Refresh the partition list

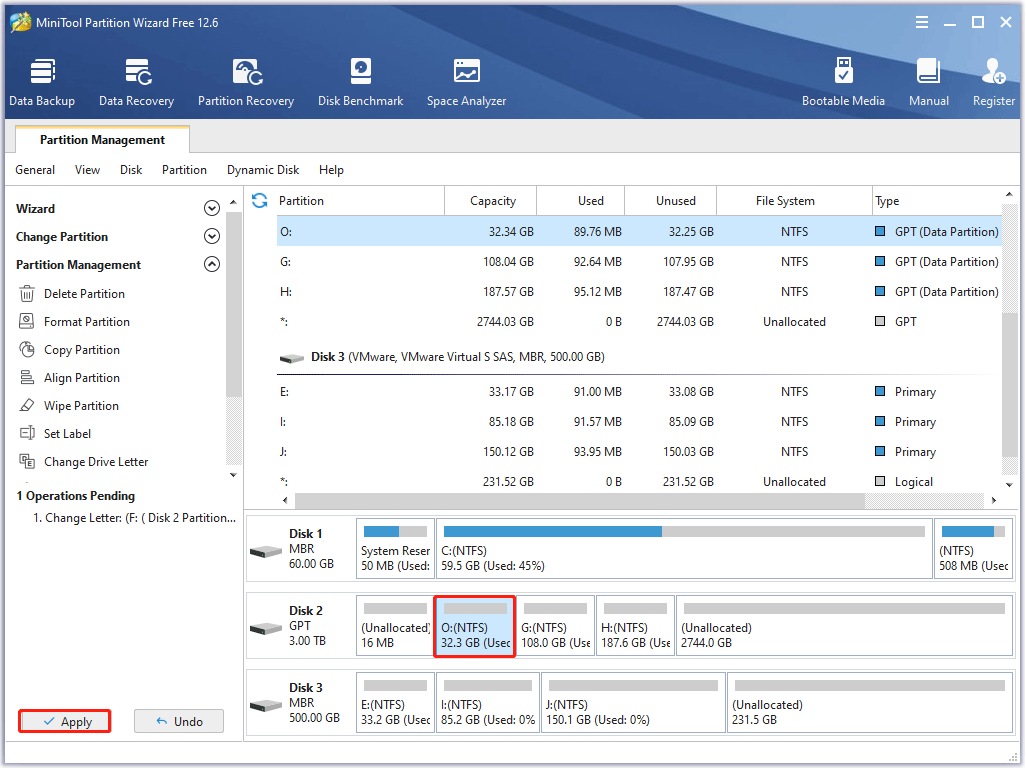coord(259,200)
